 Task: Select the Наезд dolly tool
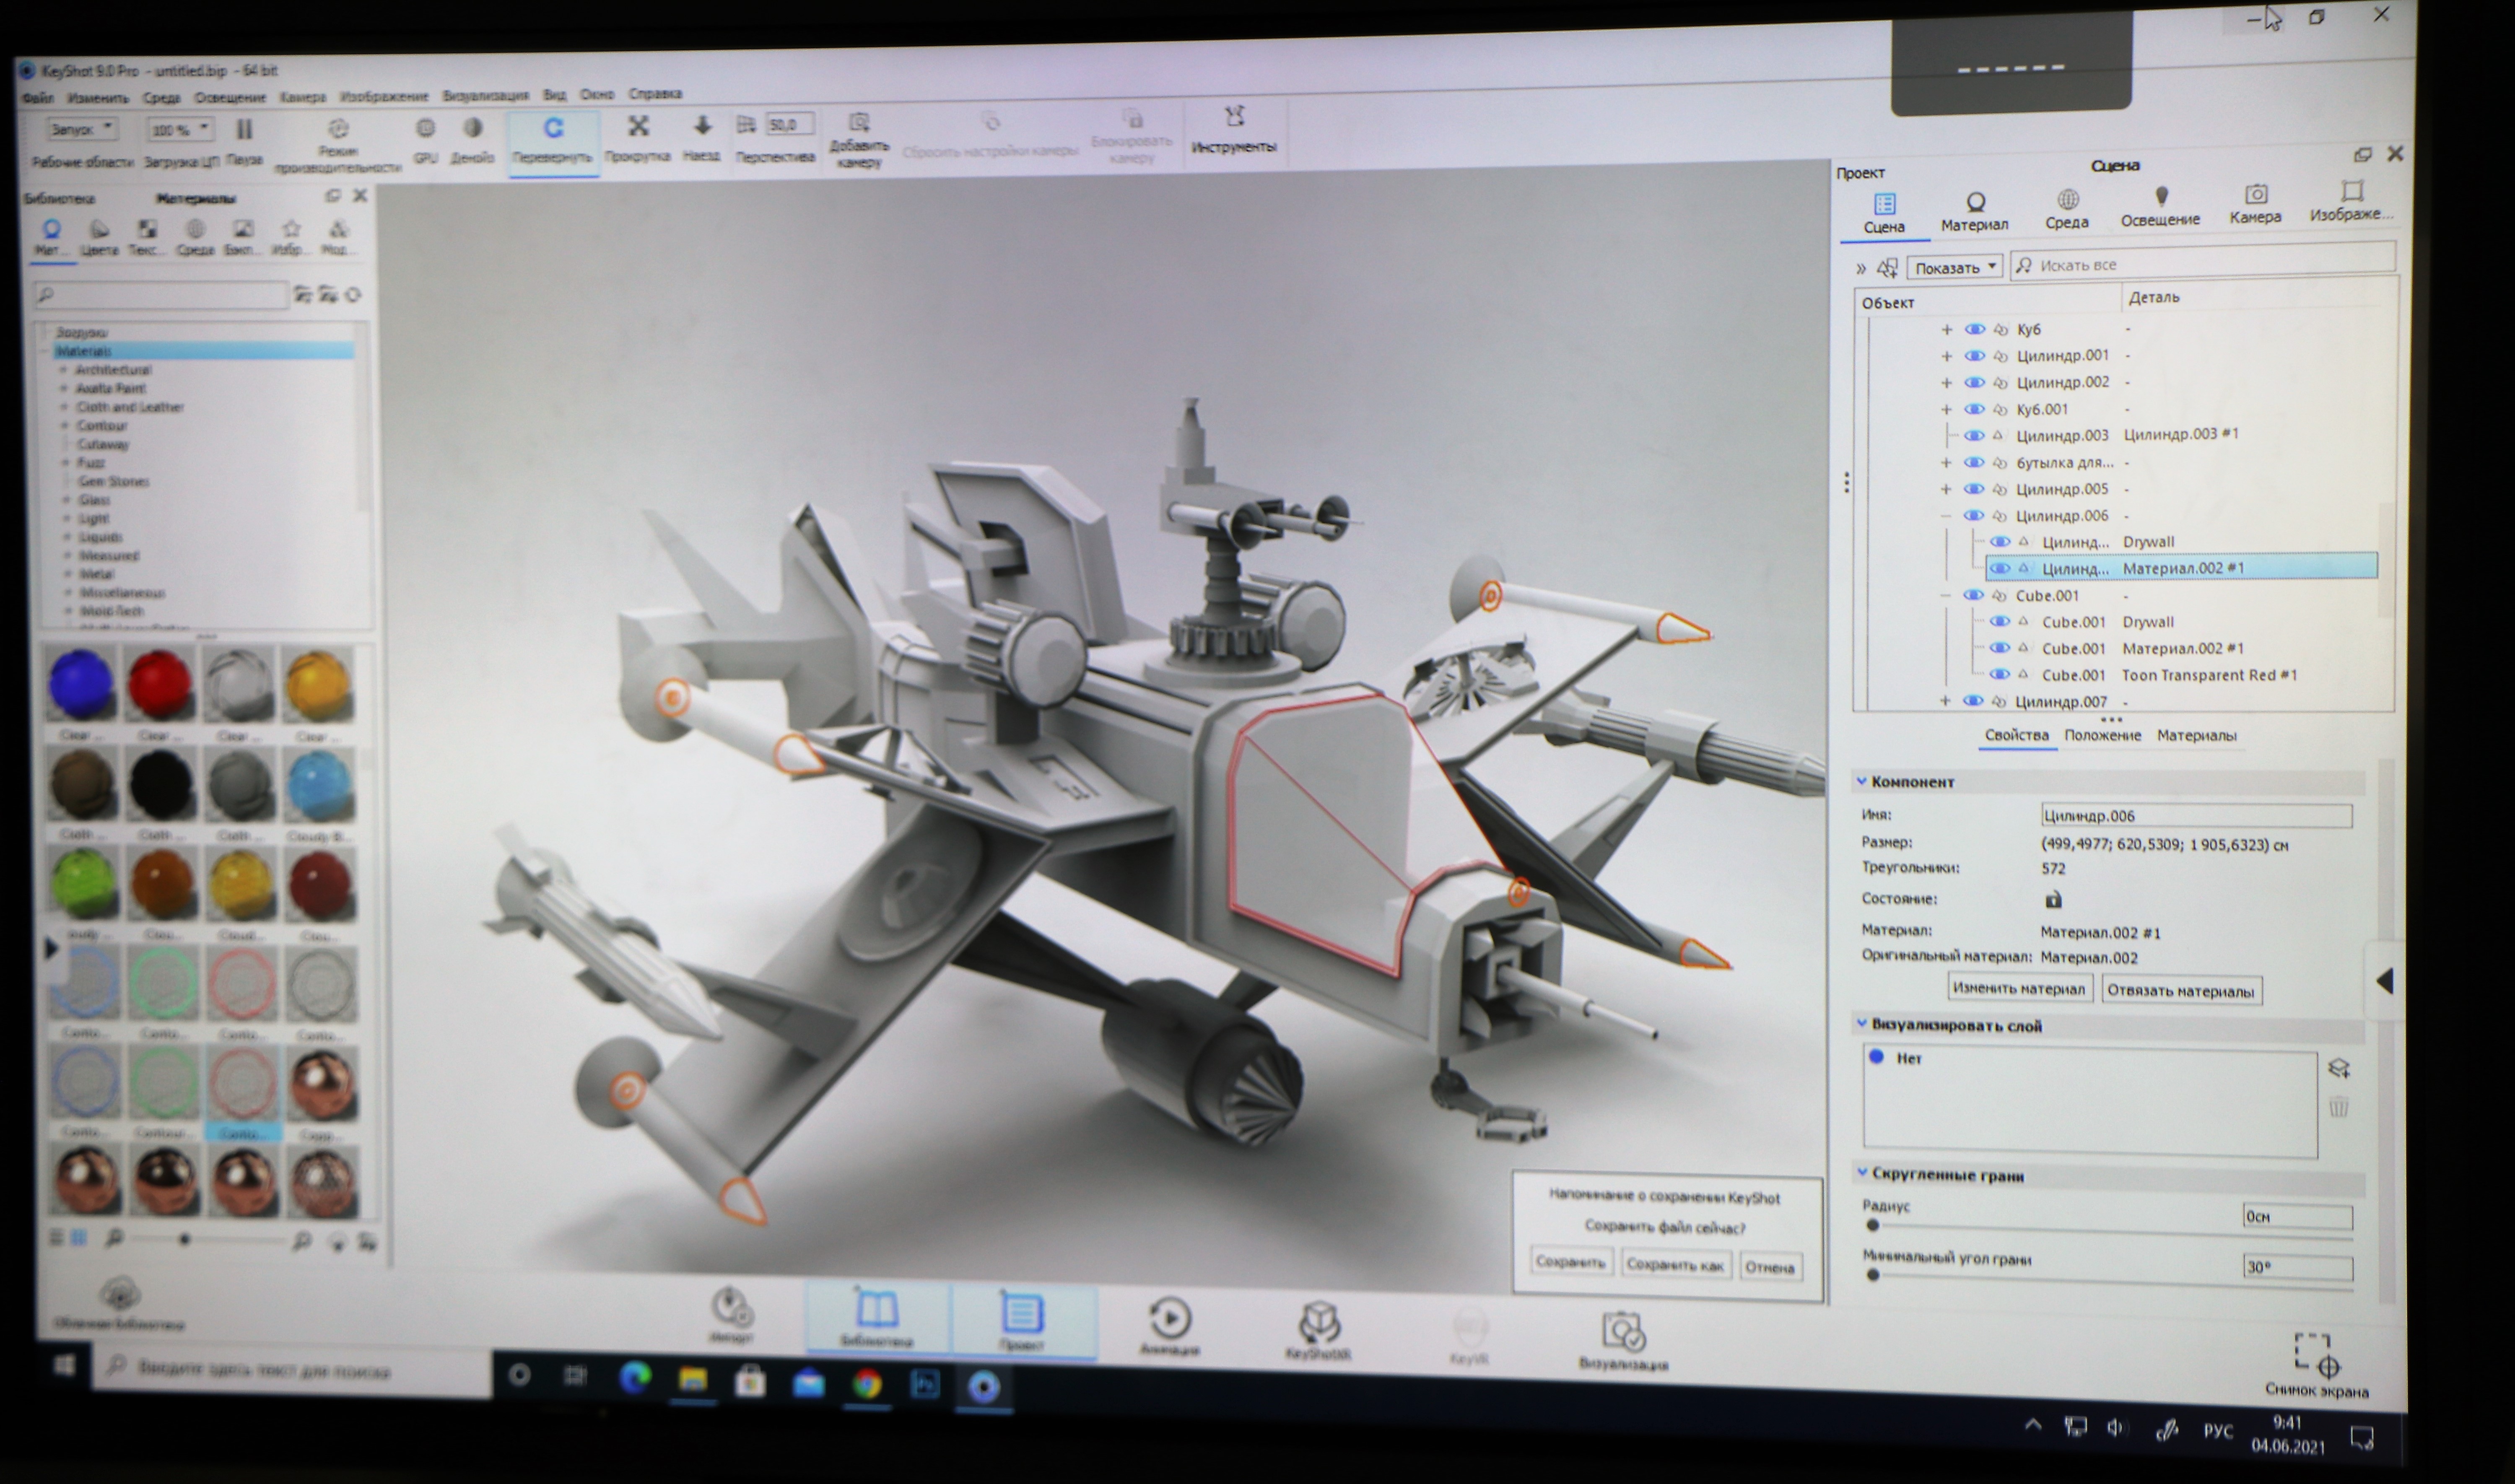[x=702, y=137]
